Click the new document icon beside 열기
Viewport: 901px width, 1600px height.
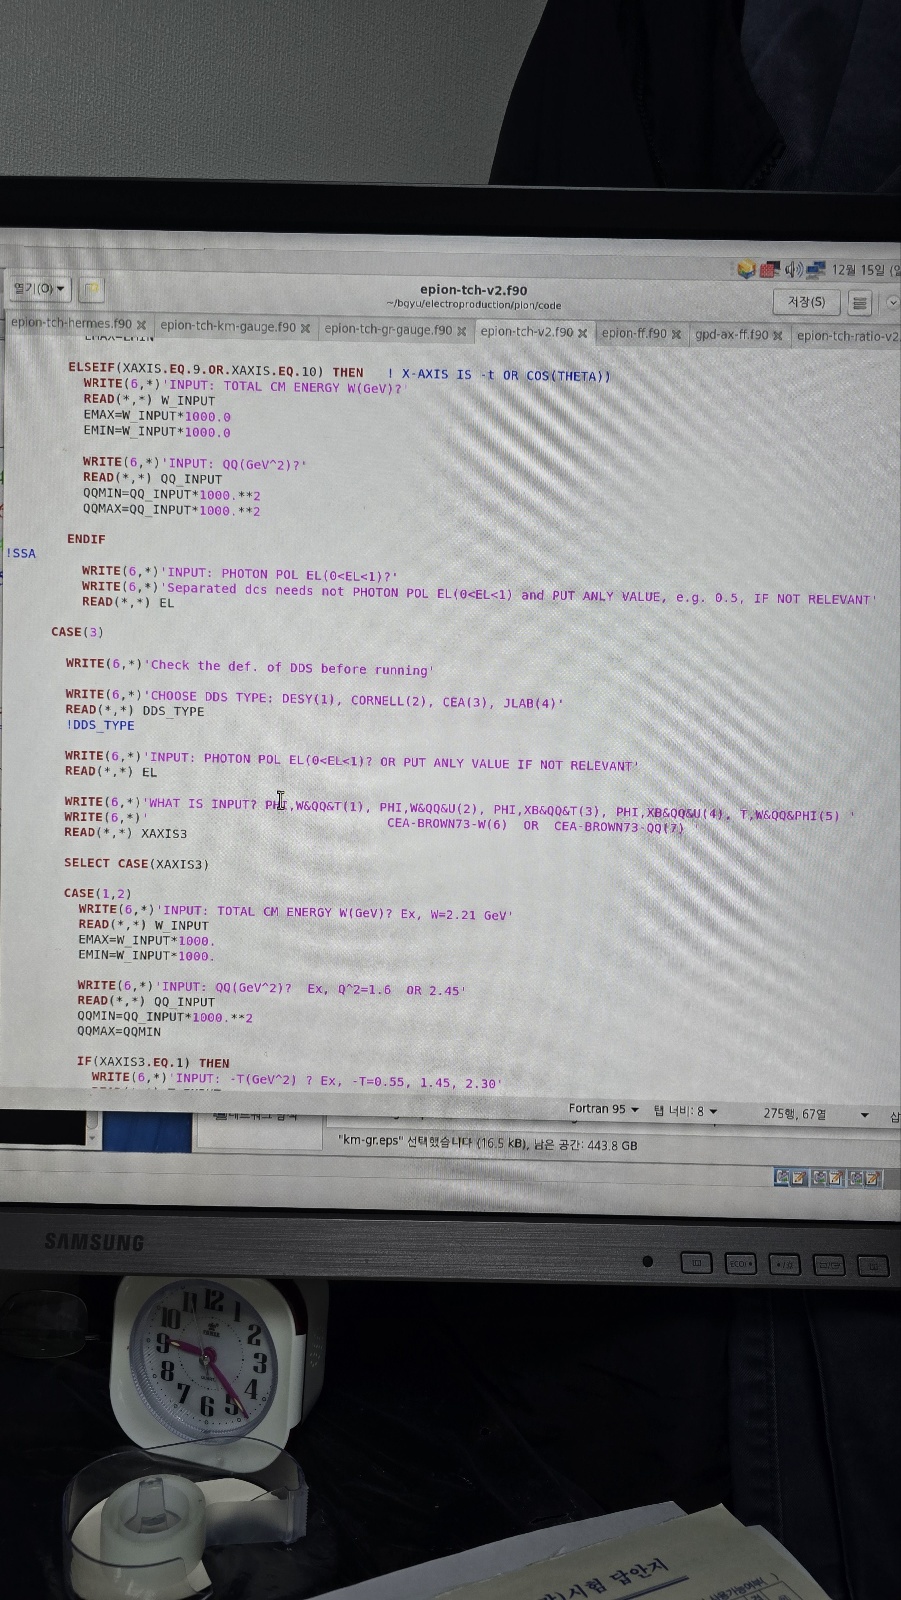pyautogui.click(x=92, y=290)
